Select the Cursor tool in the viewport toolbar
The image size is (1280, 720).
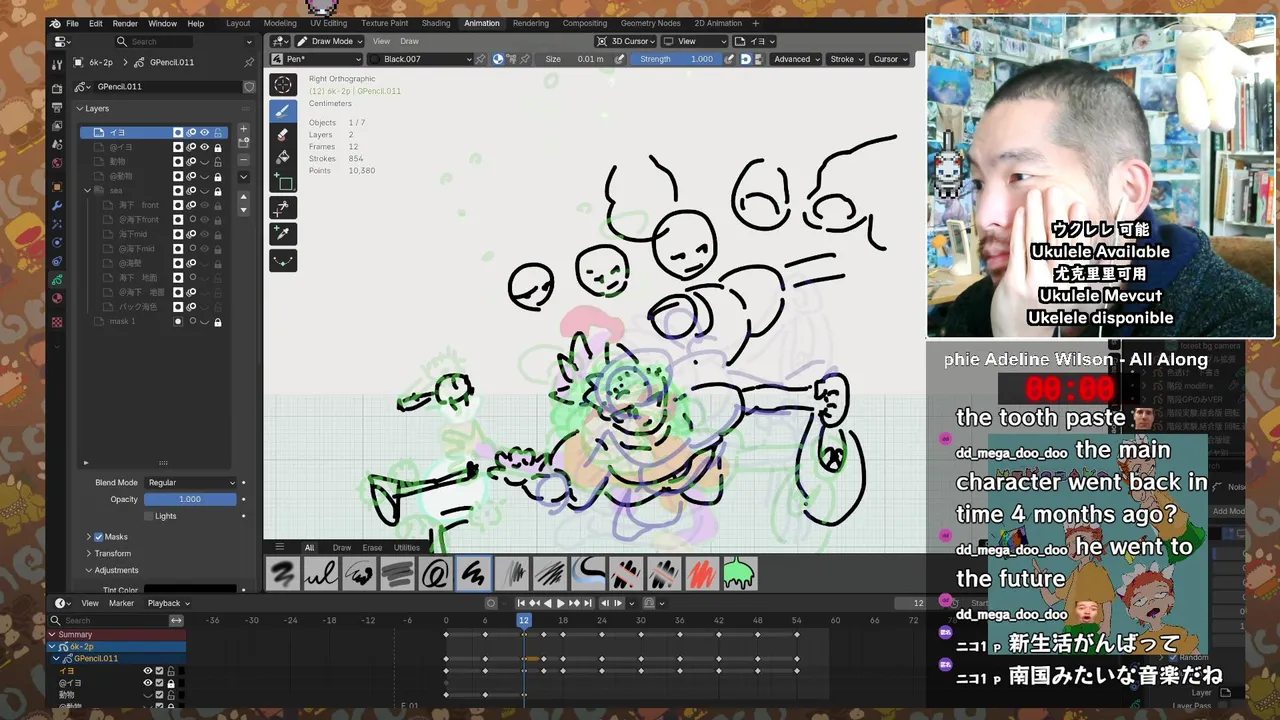[283, 86]
